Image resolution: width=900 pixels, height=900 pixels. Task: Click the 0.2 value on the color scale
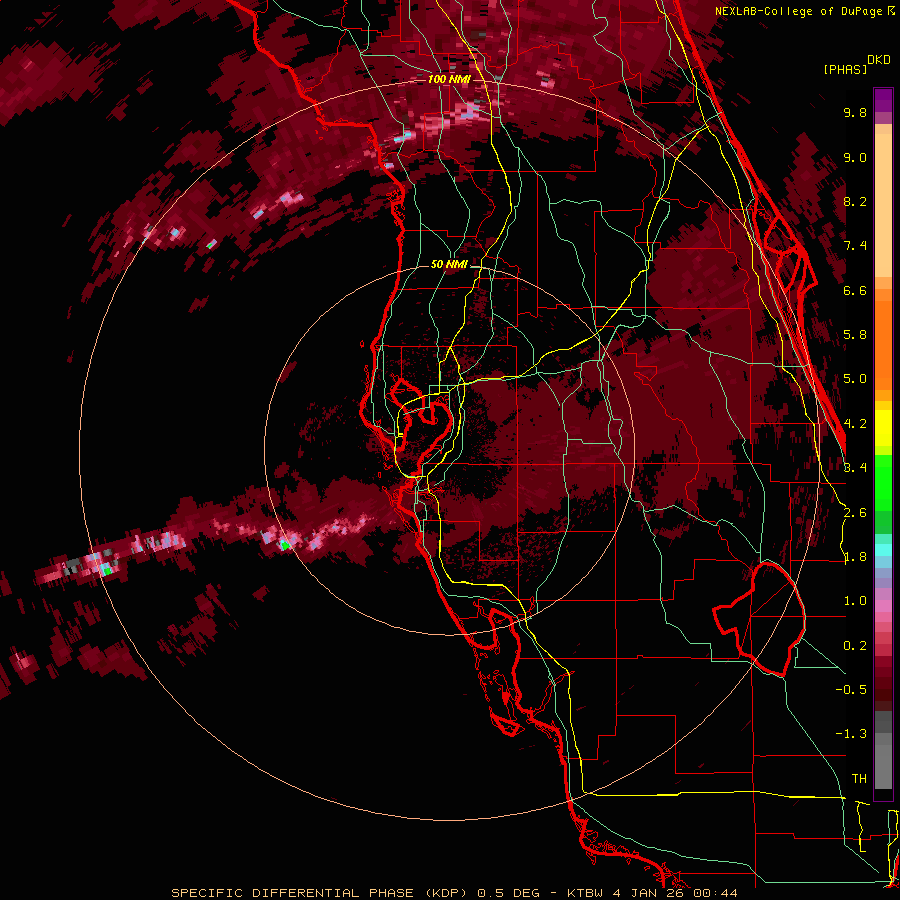point(855,646)
